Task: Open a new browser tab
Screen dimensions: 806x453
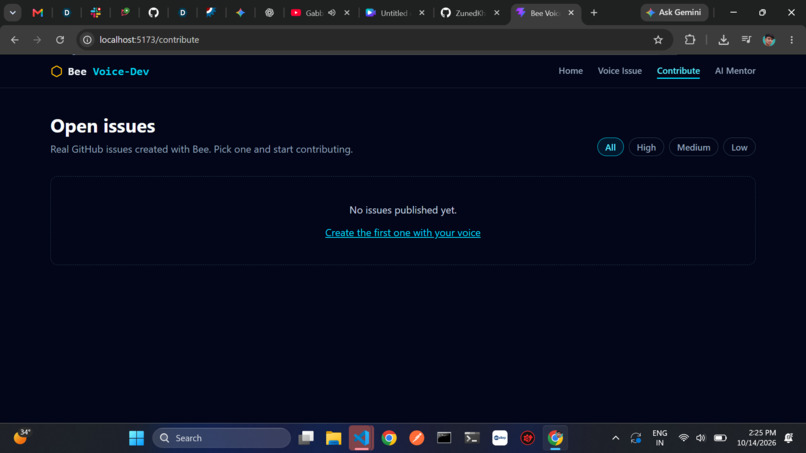Action: coord(594,13)
